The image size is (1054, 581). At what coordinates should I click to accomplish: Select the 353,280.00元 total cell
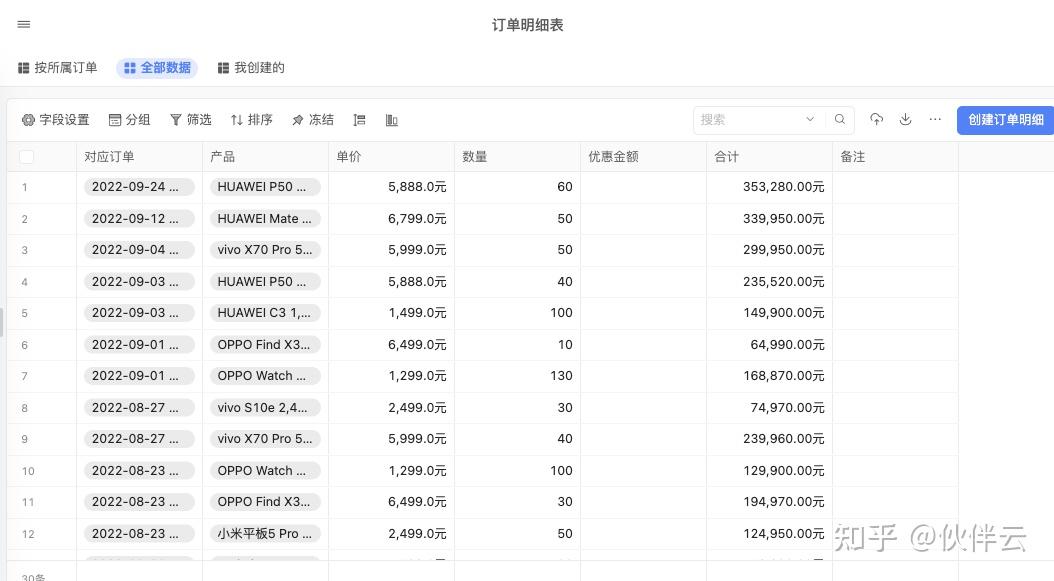click(x=770, y=187)
